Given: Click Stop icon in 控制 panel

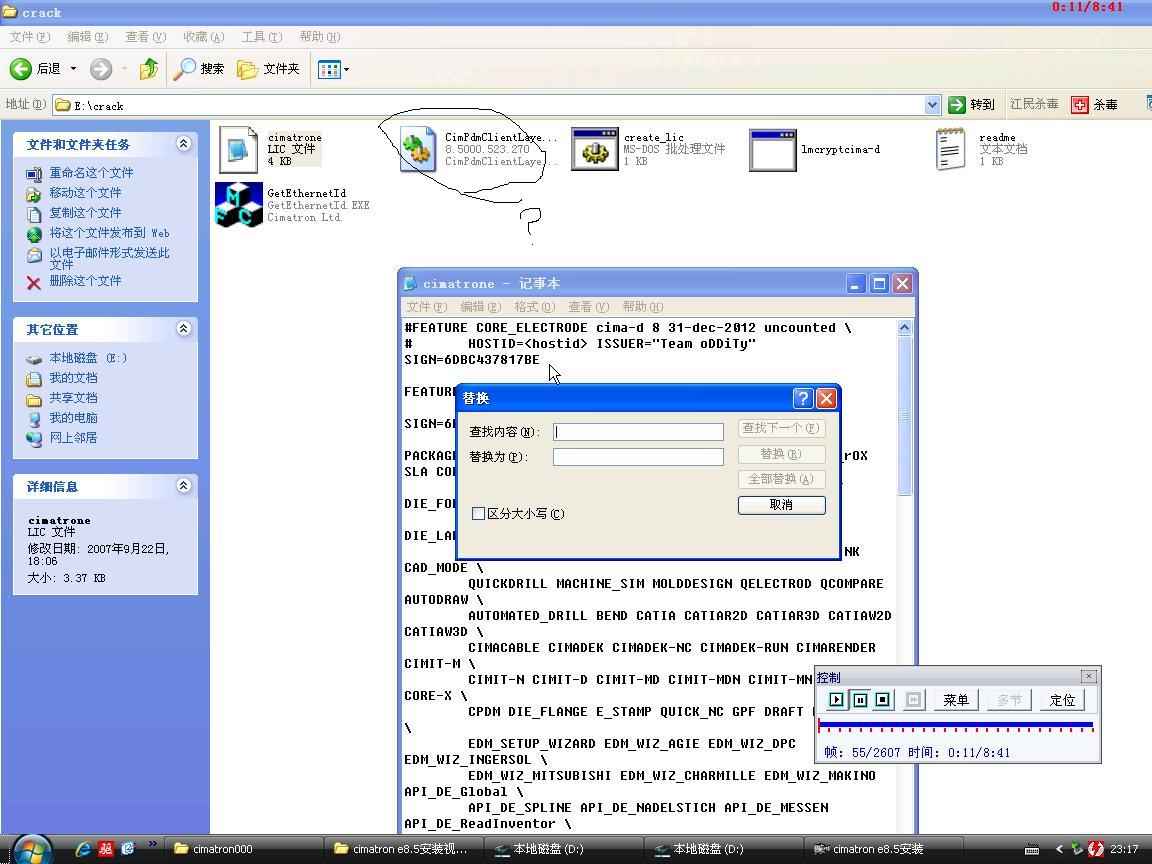Looking at the screenshot, I should coord(883,699).
